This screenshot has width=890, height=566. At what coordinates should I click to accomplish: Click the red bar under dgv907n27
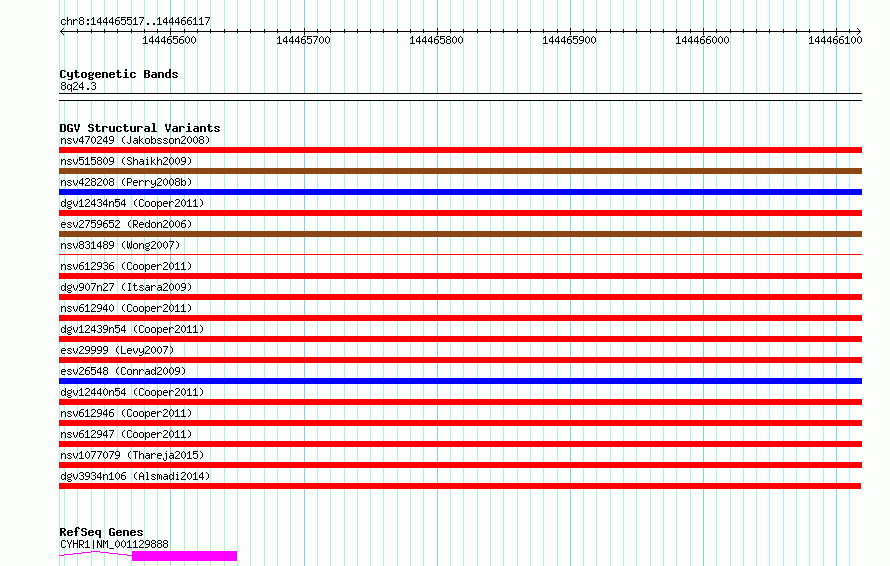460,297
